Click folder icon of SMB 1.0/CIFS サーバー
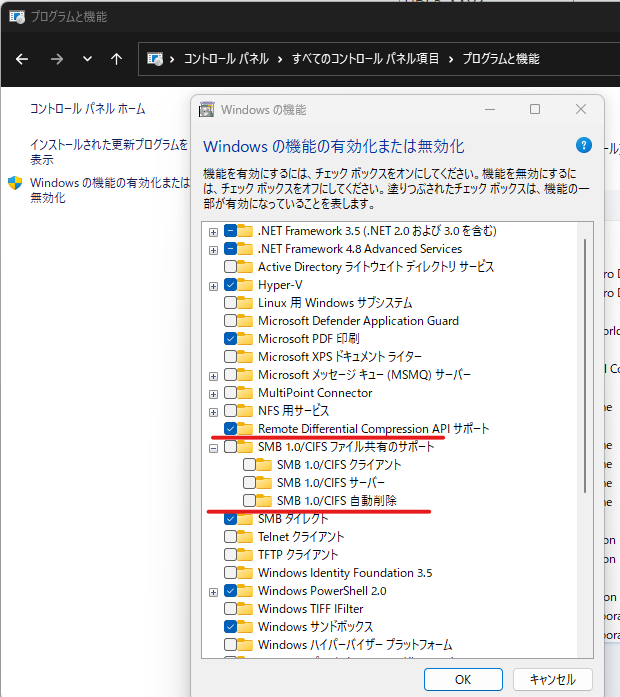 (x=264, y=482)
